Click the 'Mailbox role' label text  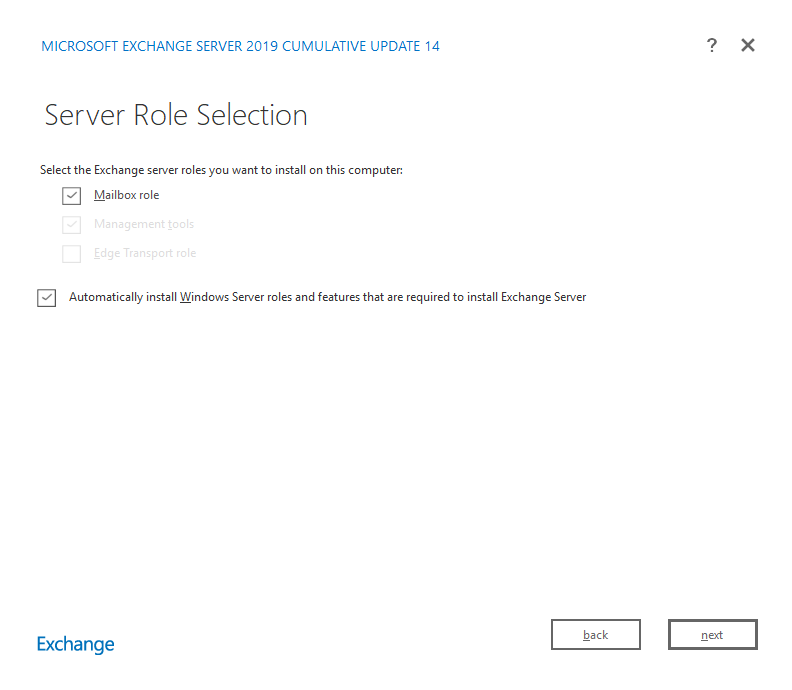tap(126, 195)
